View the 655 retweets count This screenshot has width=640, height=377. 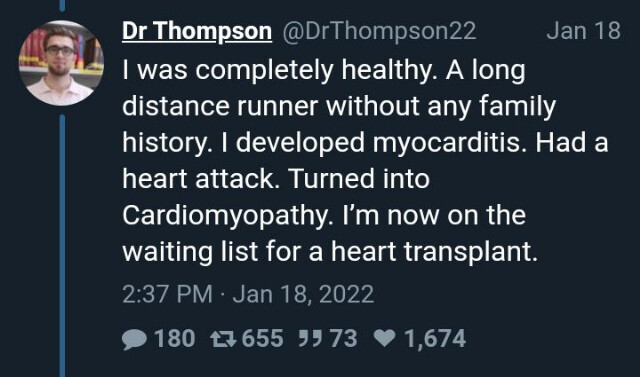[262, 339]
